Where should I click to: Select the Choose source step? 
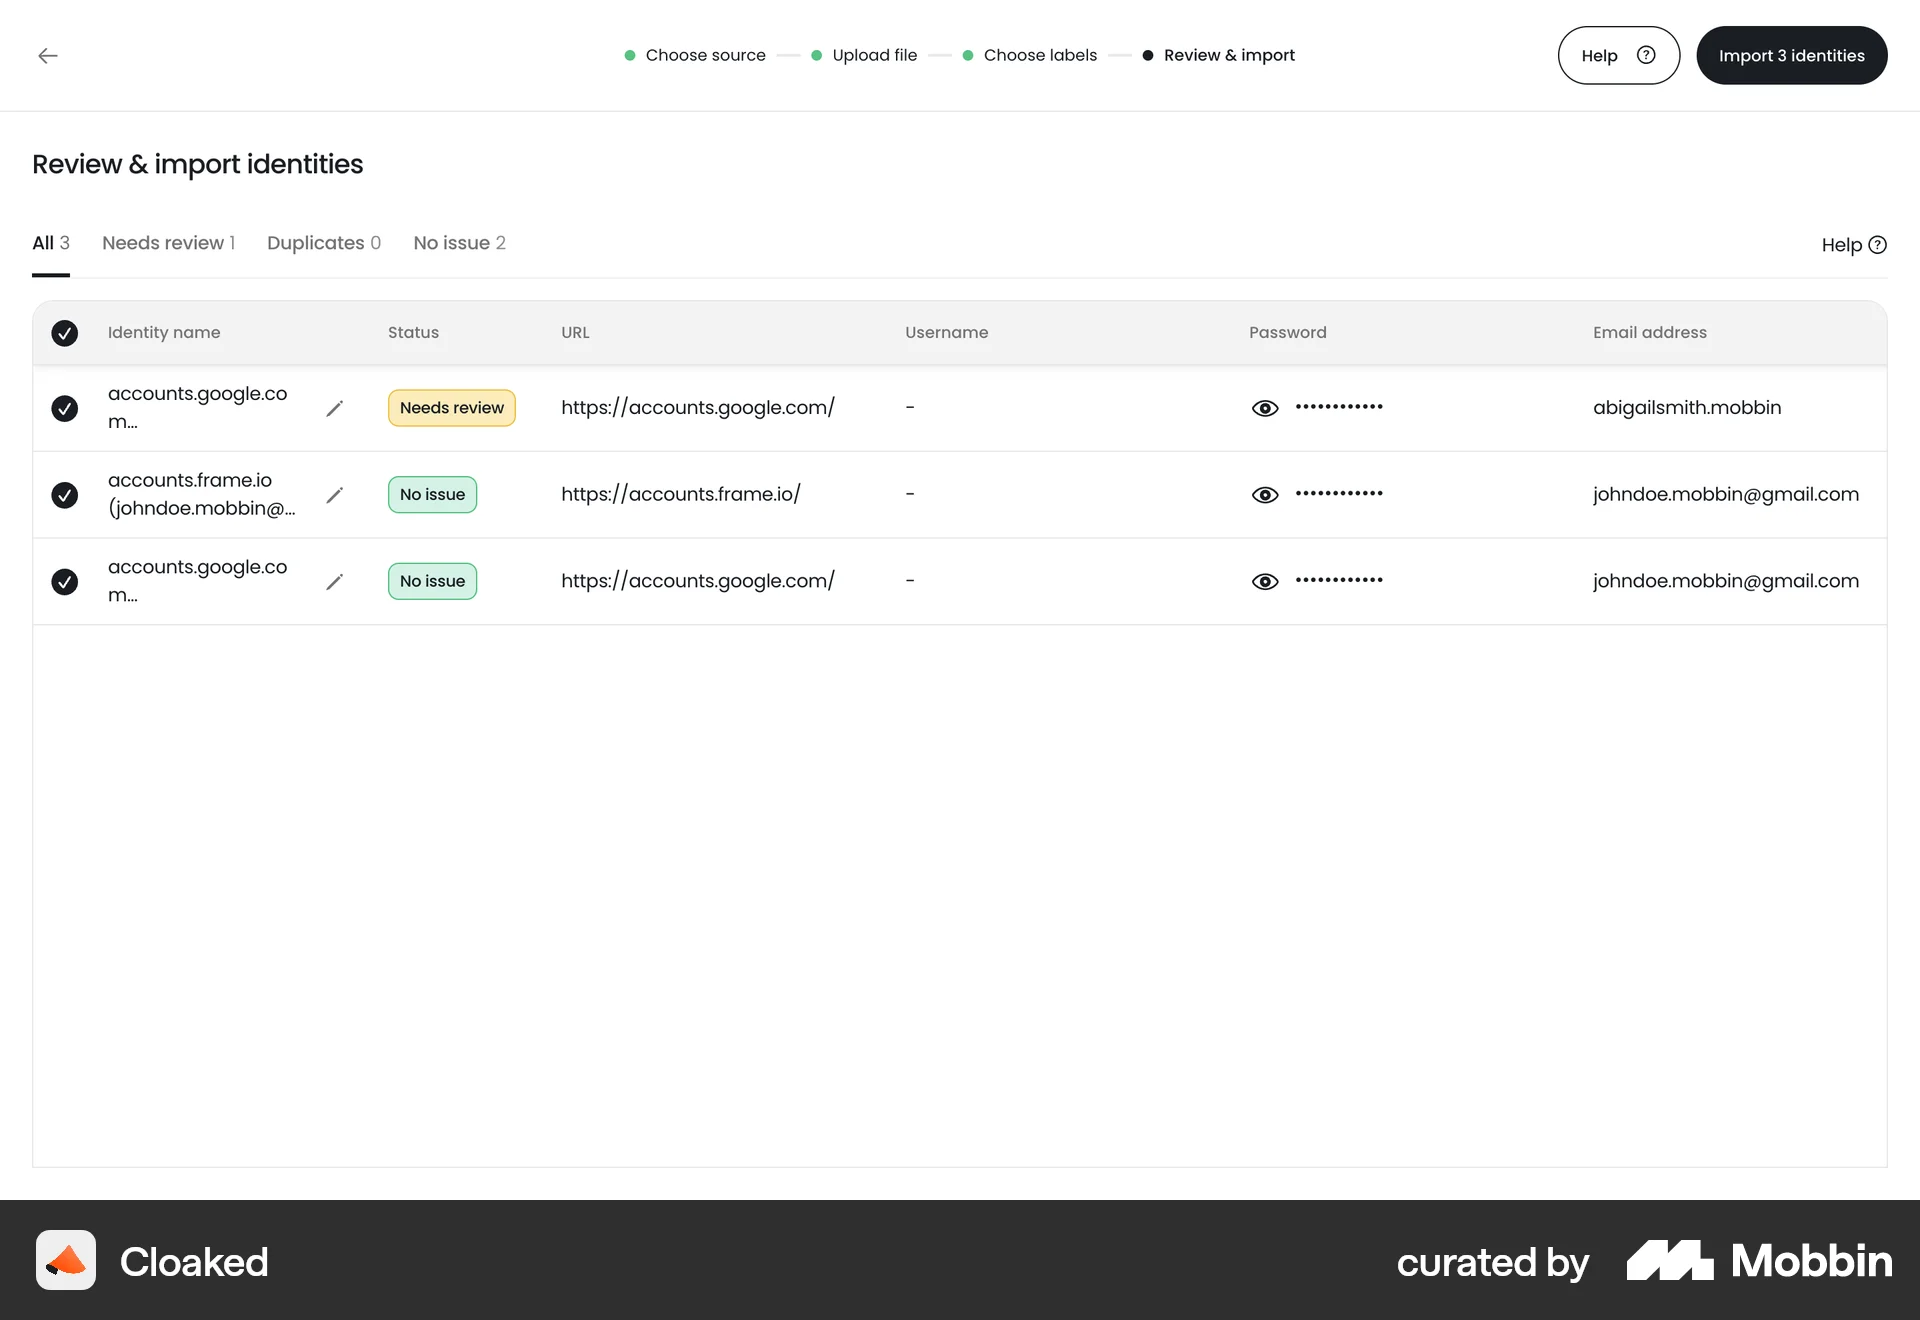pyautogui.click(x=704, y=55)
